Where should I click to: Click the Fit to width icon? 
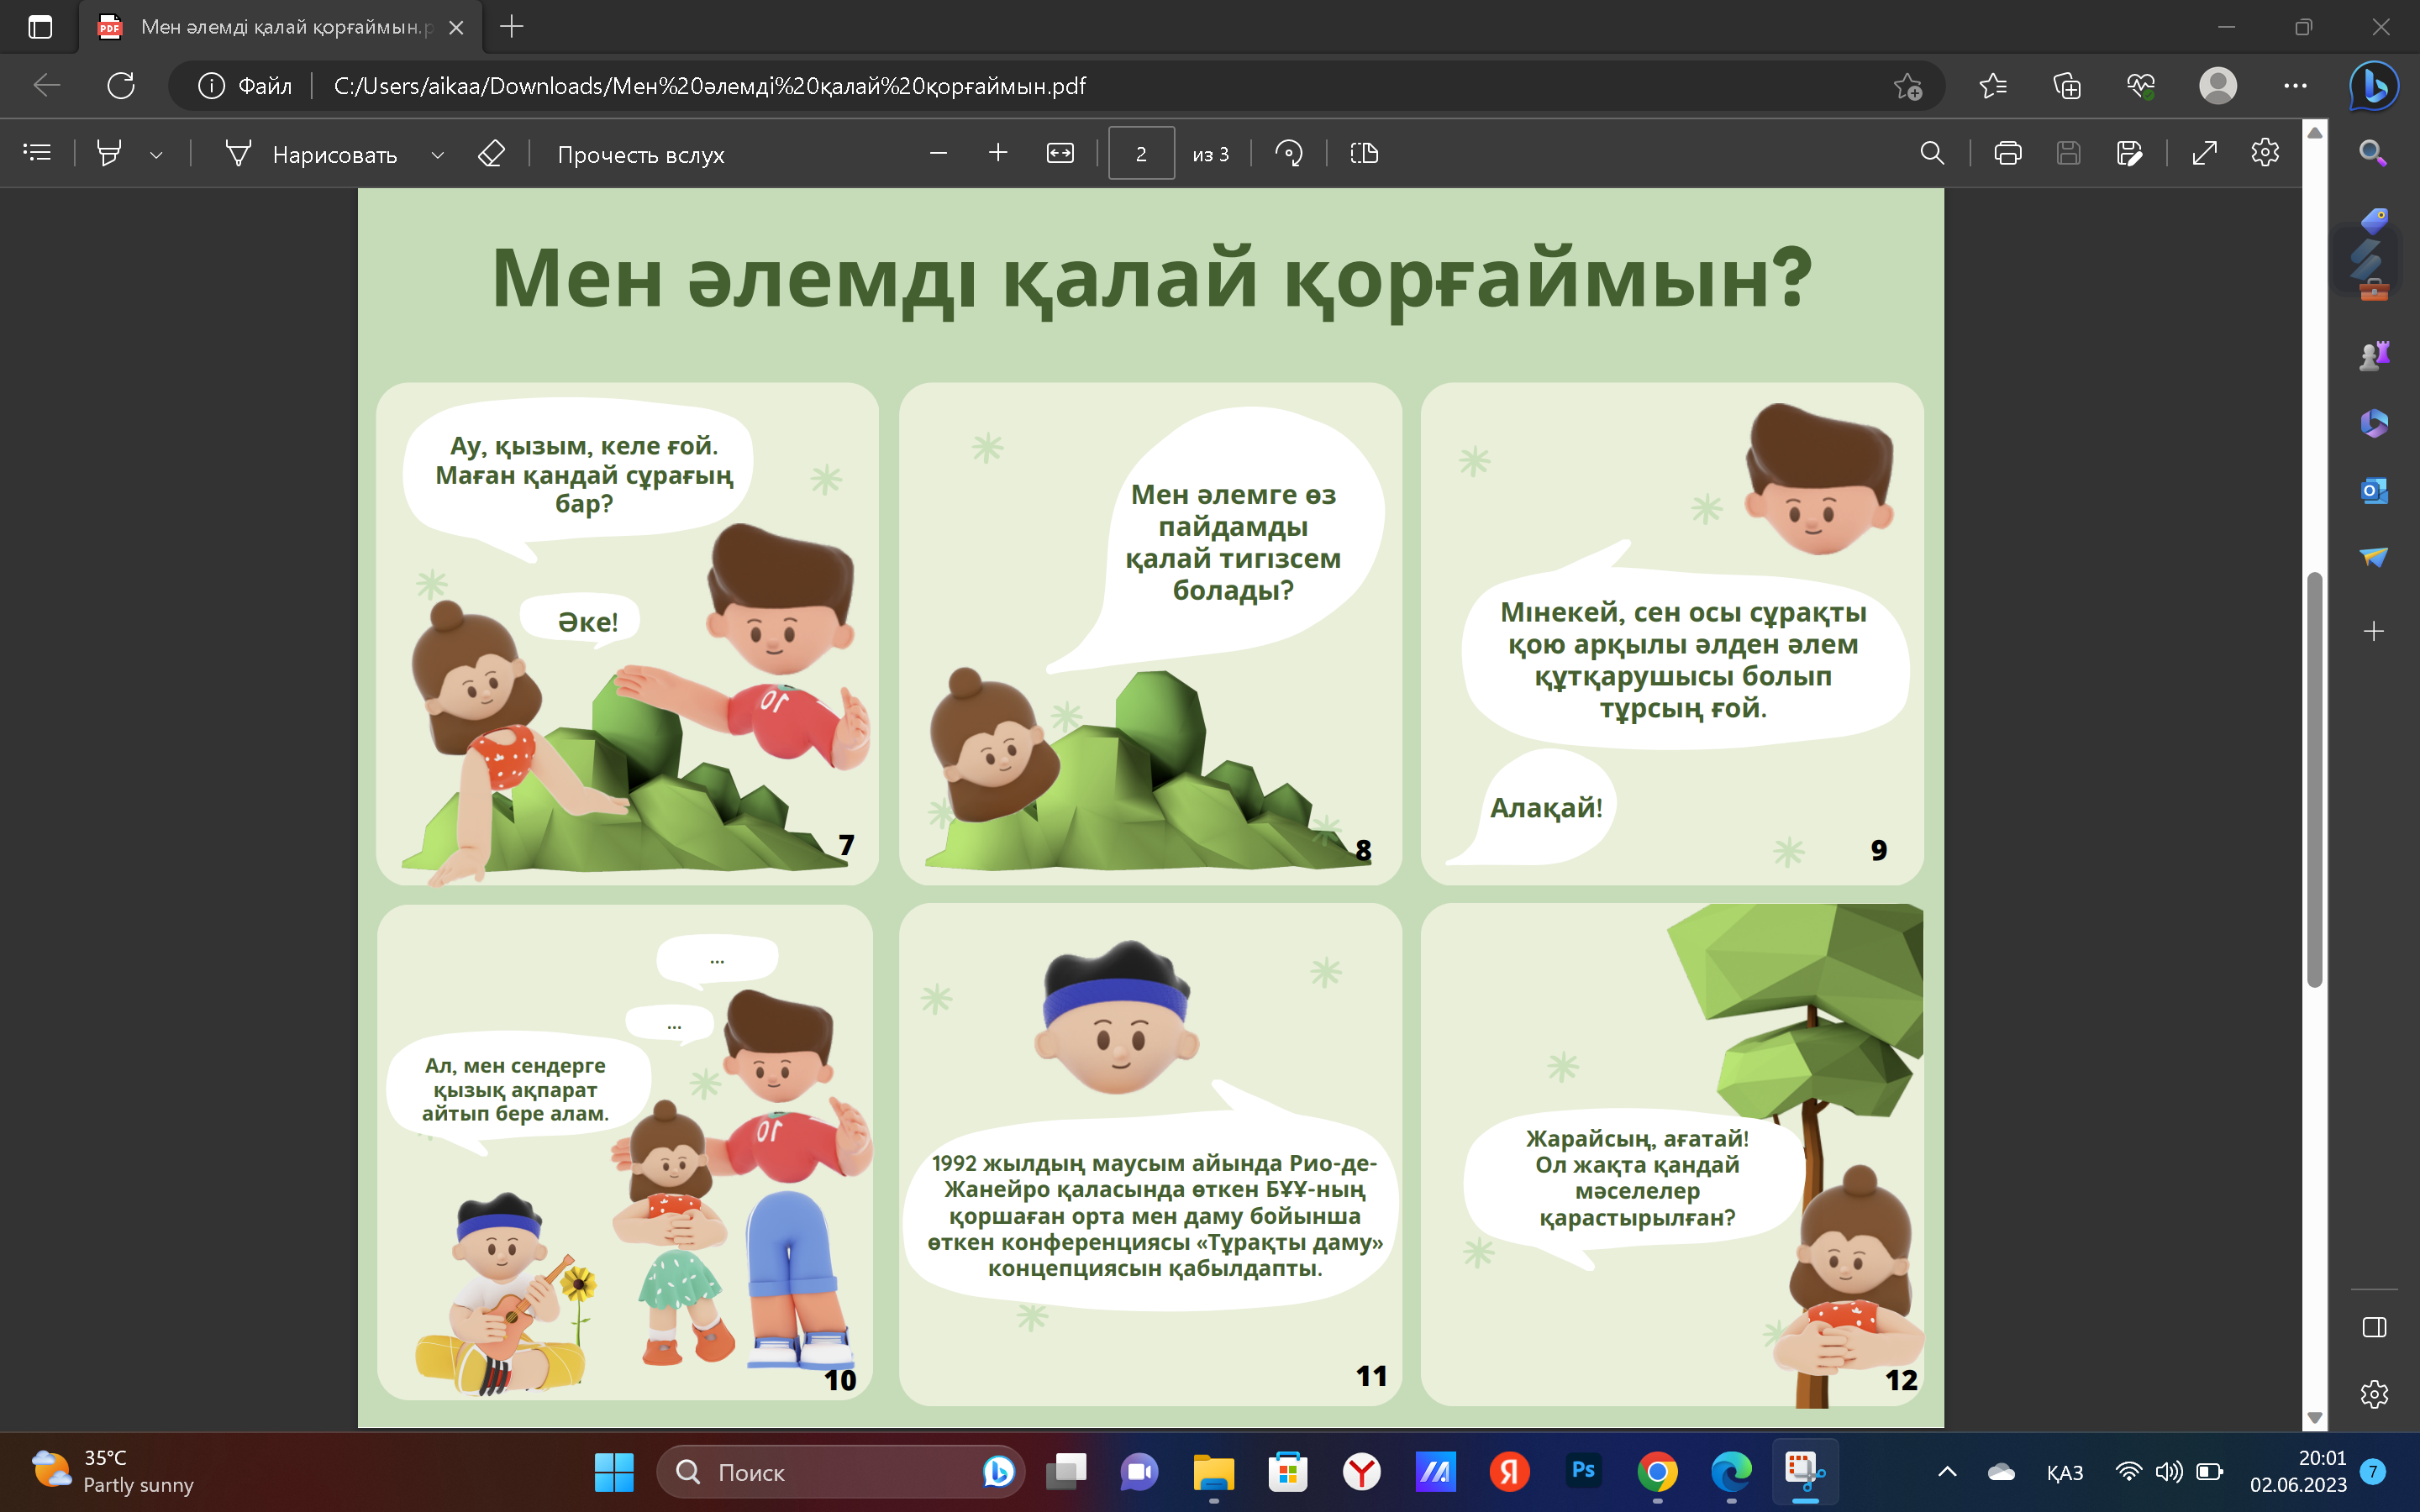(1060, 153)
